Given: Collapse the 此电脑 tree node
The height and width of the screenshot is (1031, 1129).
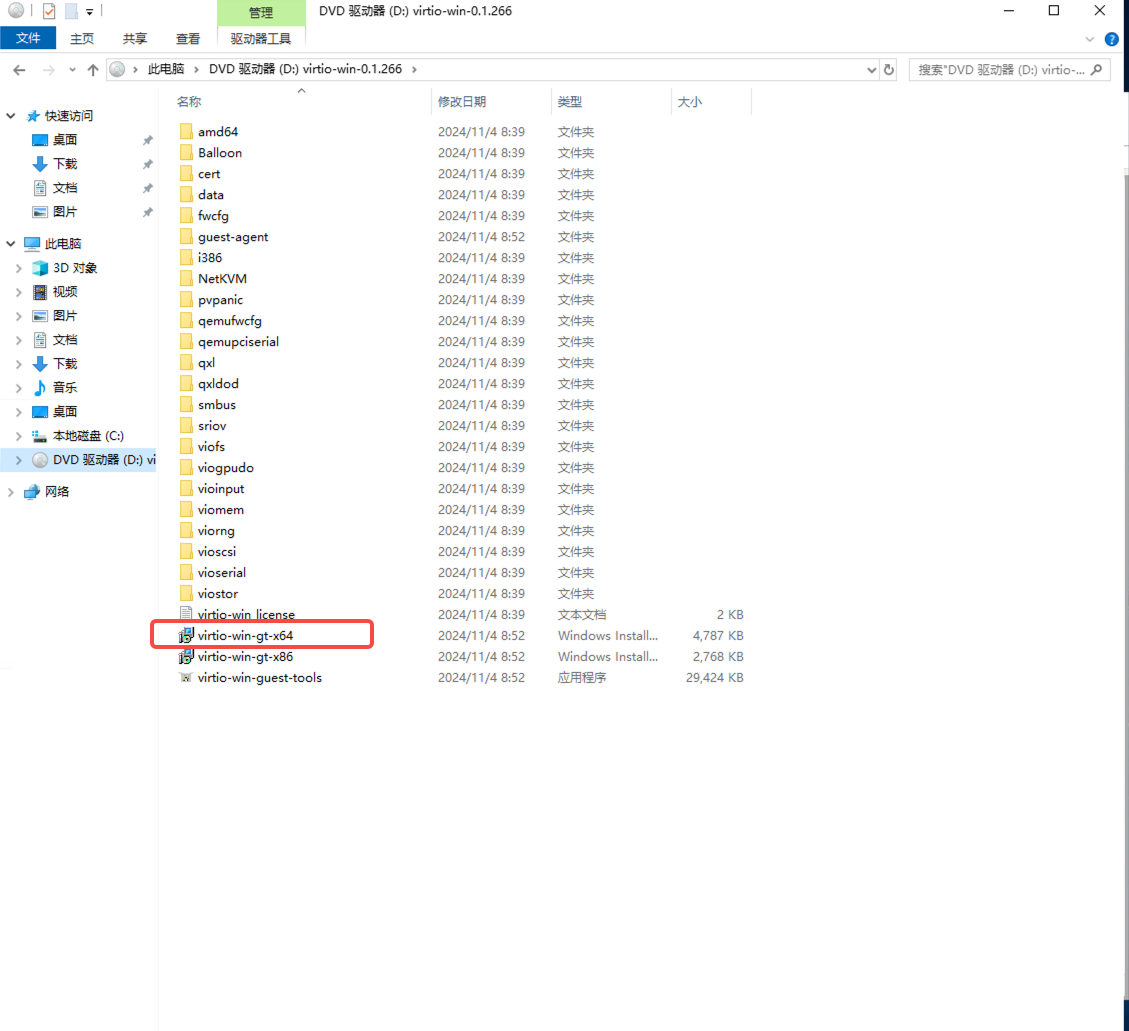Looking at the screenshot, I should coord(11,244).
